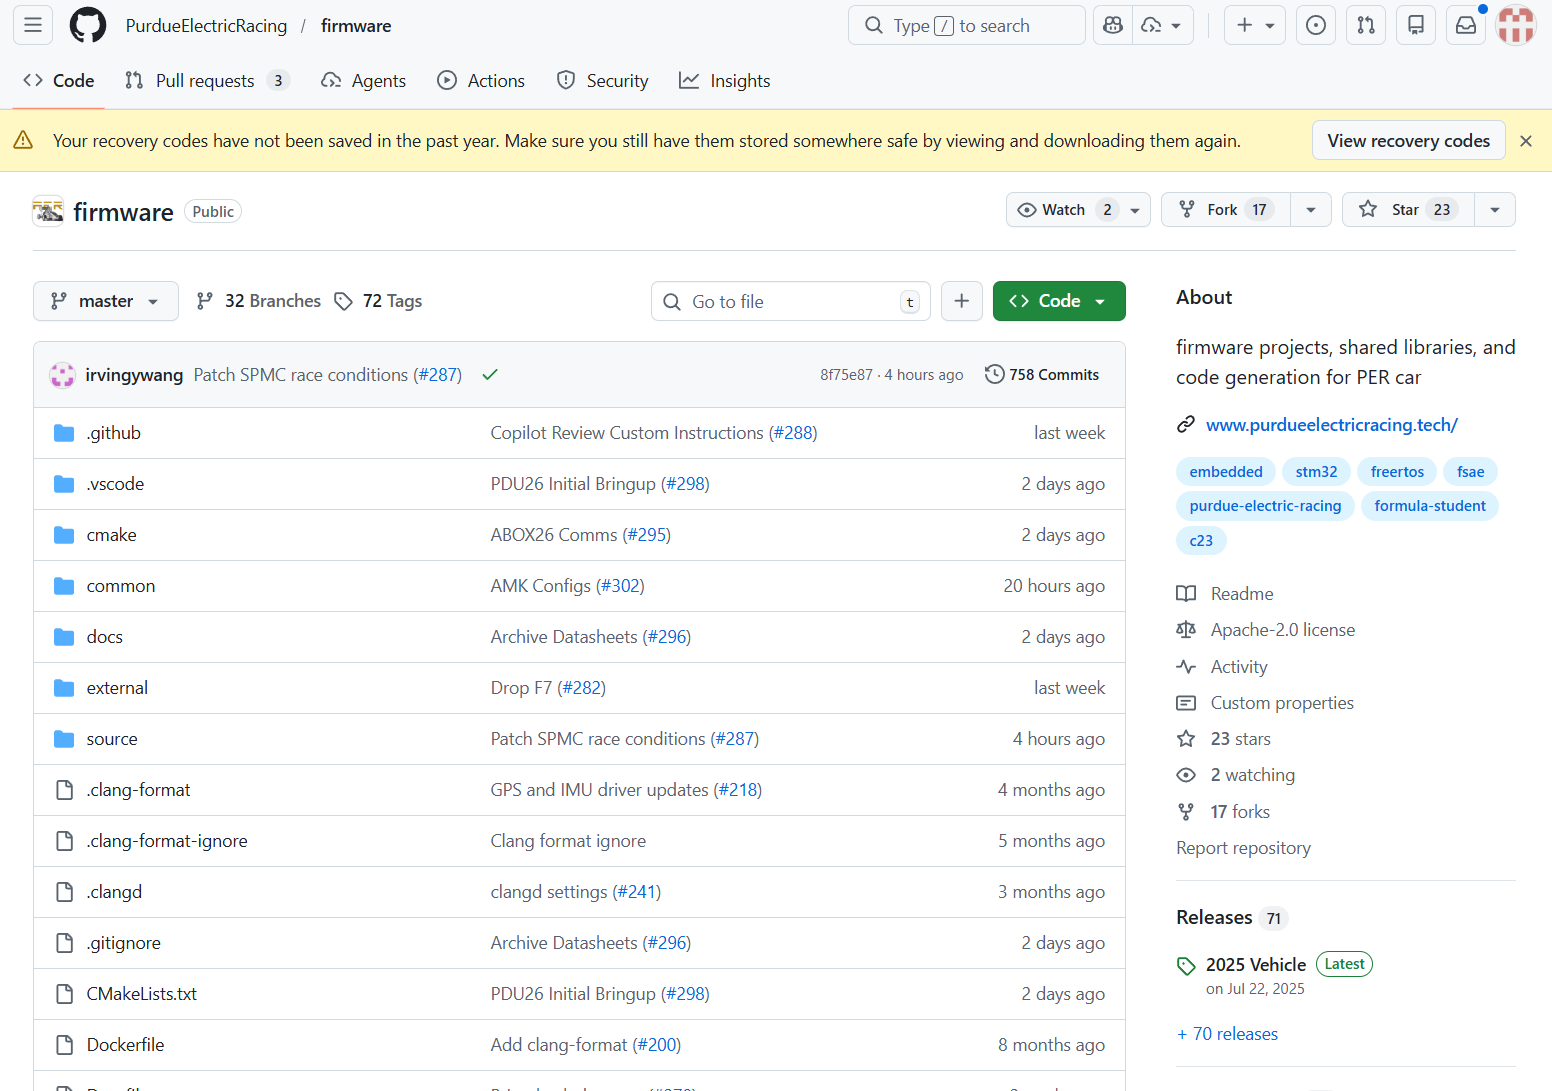Expand the master branch dropdown
The height and width of the screenshot is (1091, 1552).
coord(106,301)
